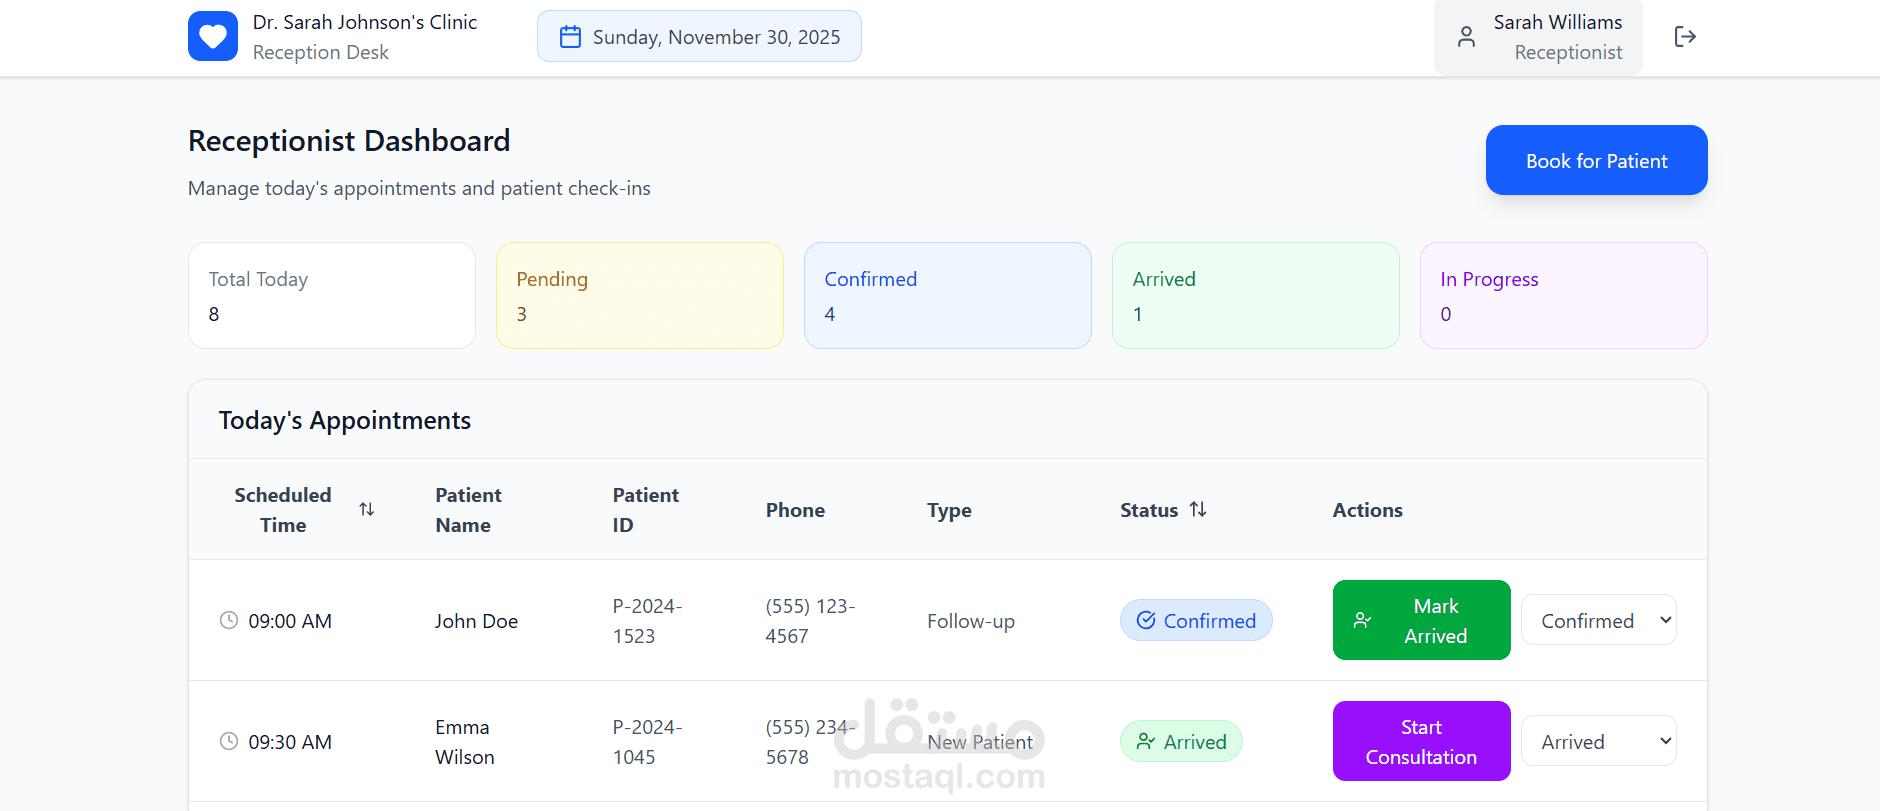Click the clock icon for 09:30 AM
This screenshot has width=1880, height=811.
pos(229,741)
